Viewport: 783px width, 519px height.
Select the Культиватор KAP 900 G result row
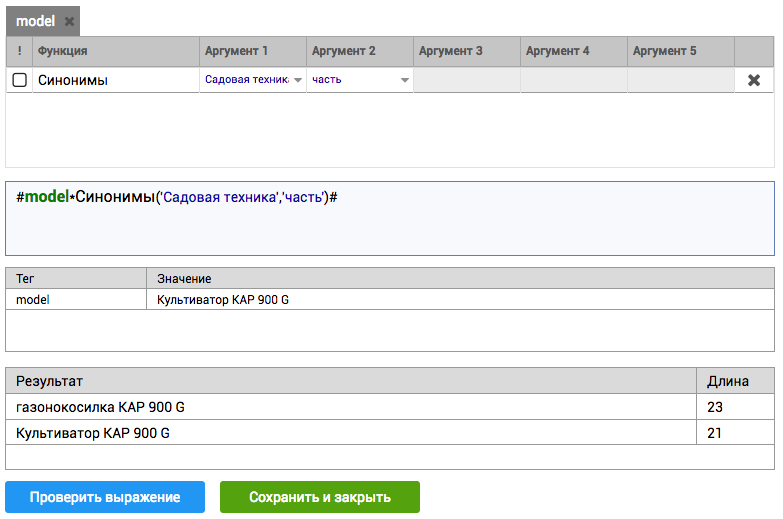pyautogui.click(x=350, y=433)
